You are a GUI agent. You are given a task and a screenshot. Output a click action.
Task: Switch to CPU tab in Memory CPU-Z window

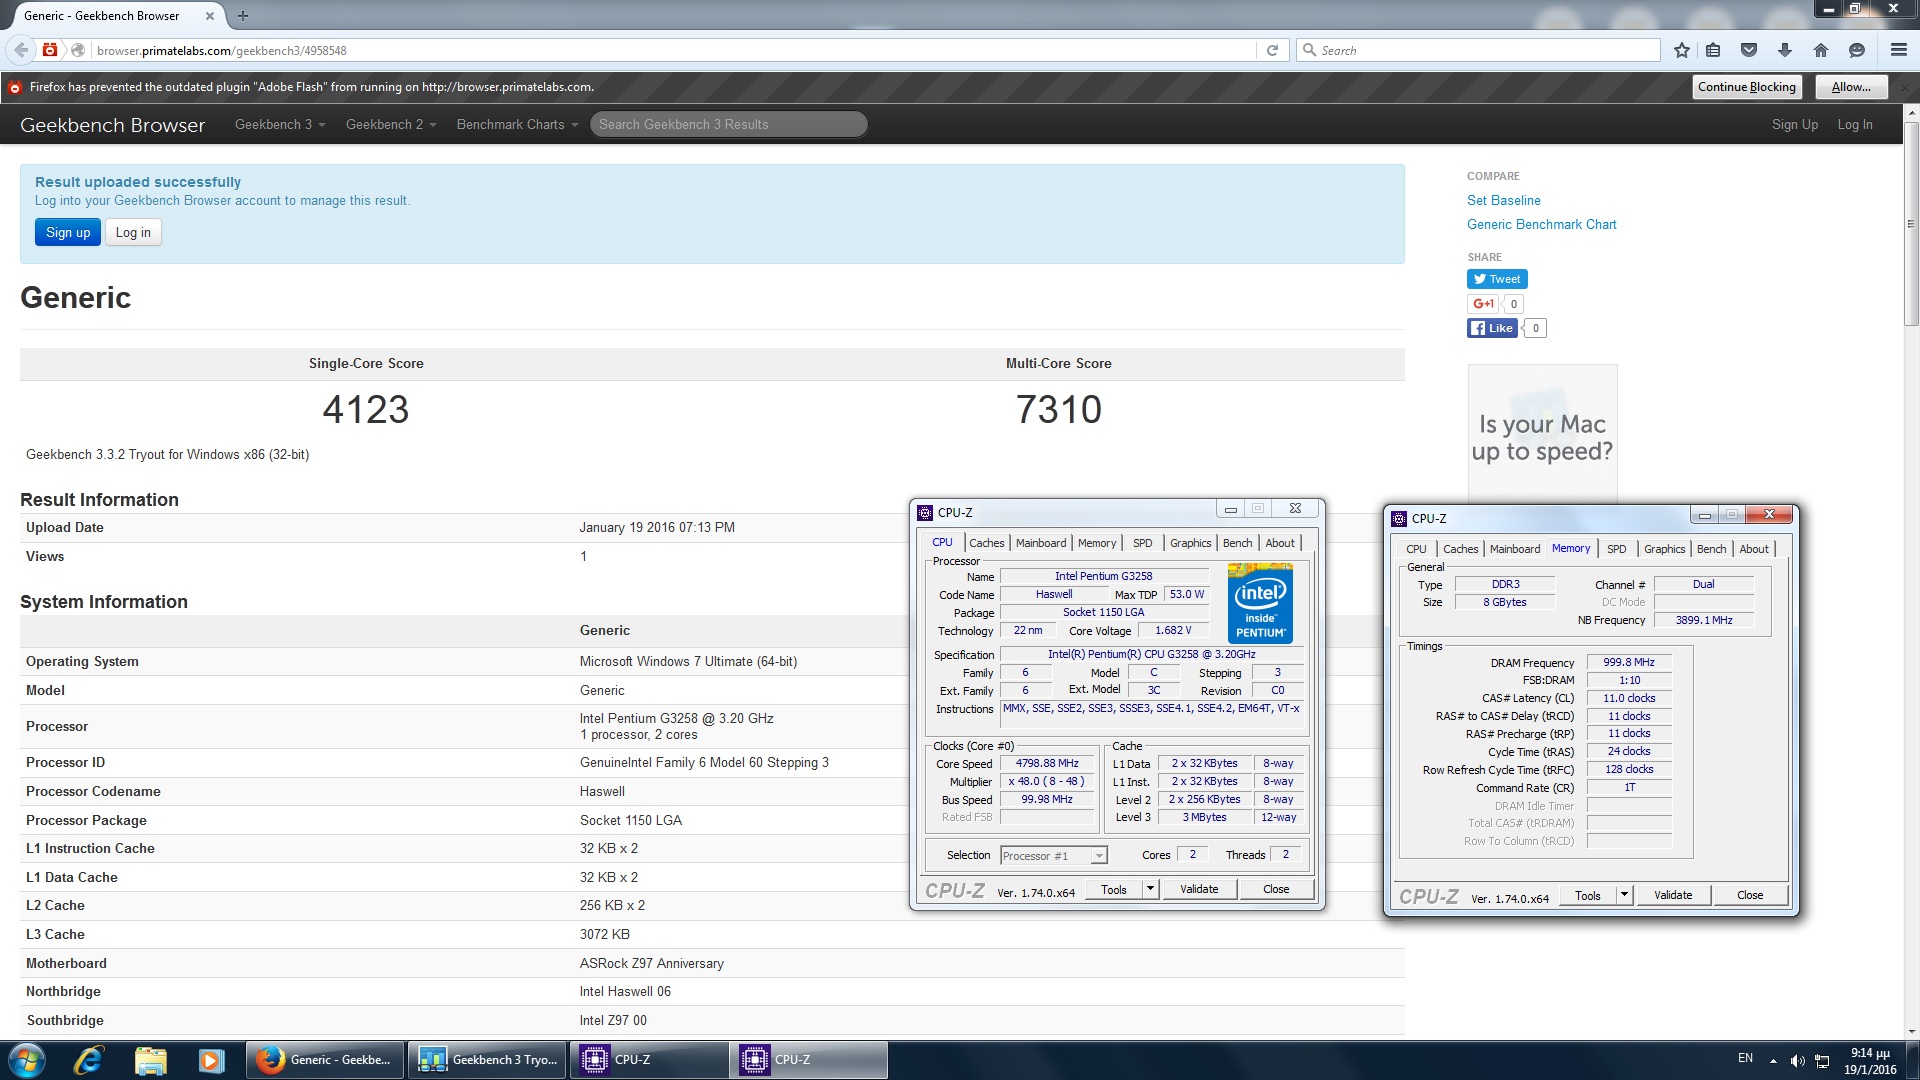pyautogui.click(x=1416, y=549)
